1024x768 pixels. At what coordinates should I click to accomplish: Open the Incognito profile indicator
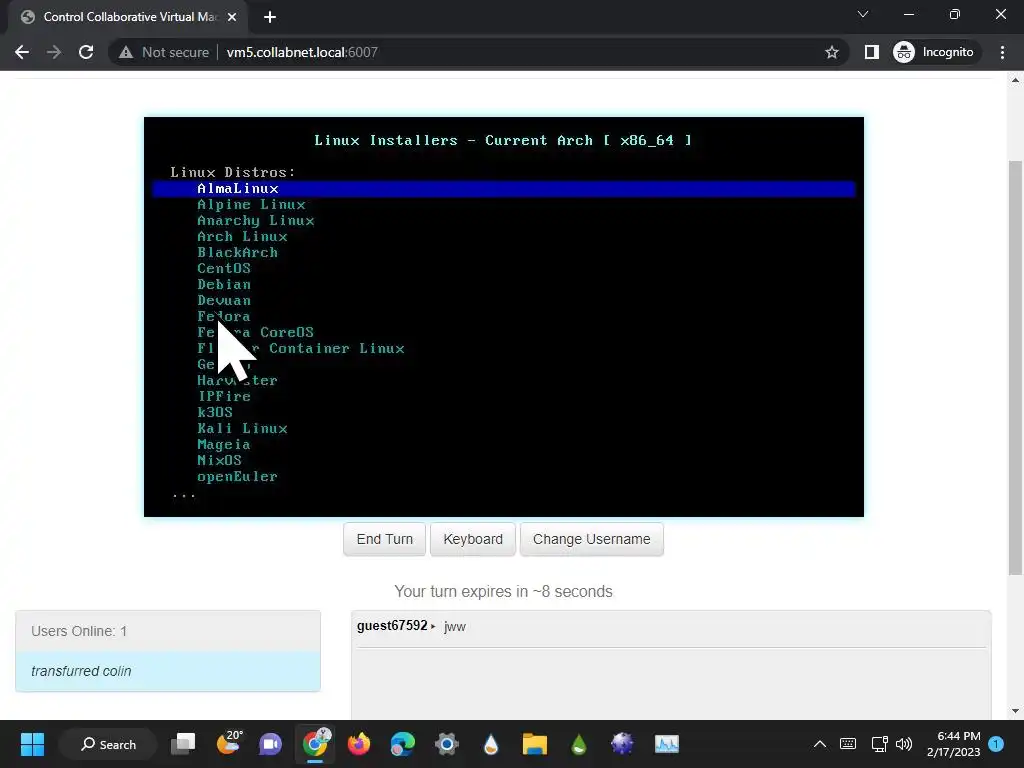click(934, 52)
